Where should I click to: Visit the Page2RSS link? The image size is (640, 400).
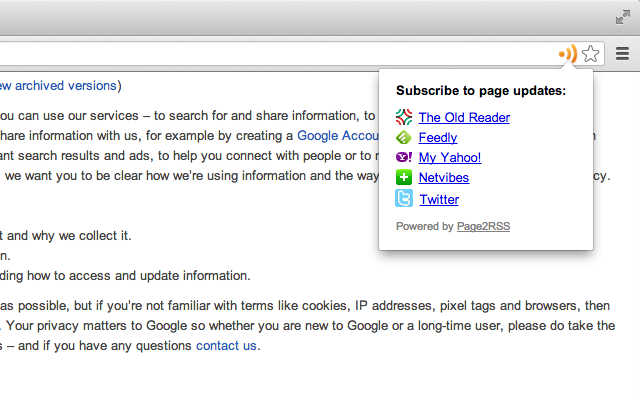tap(483, 227)
